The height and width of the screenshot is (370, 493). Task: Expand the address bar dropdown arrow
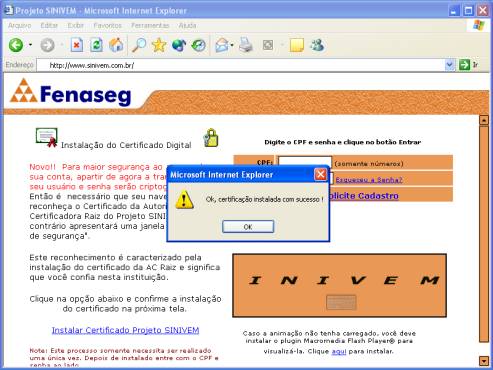(x=450, y=65)
